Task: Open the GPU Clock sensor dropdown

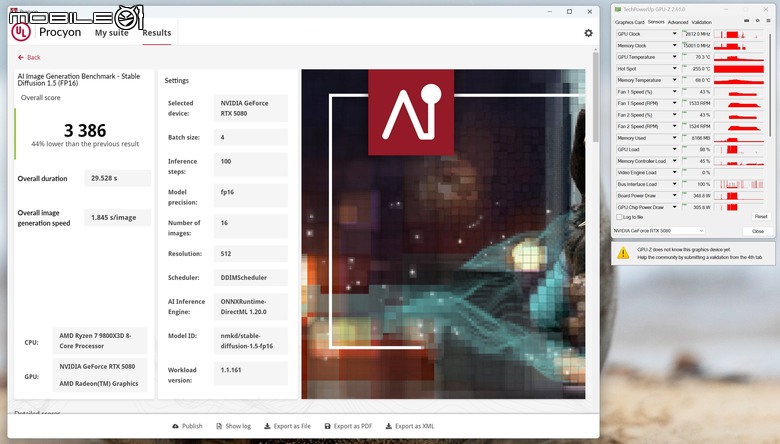Action: (x=675, y=34)
